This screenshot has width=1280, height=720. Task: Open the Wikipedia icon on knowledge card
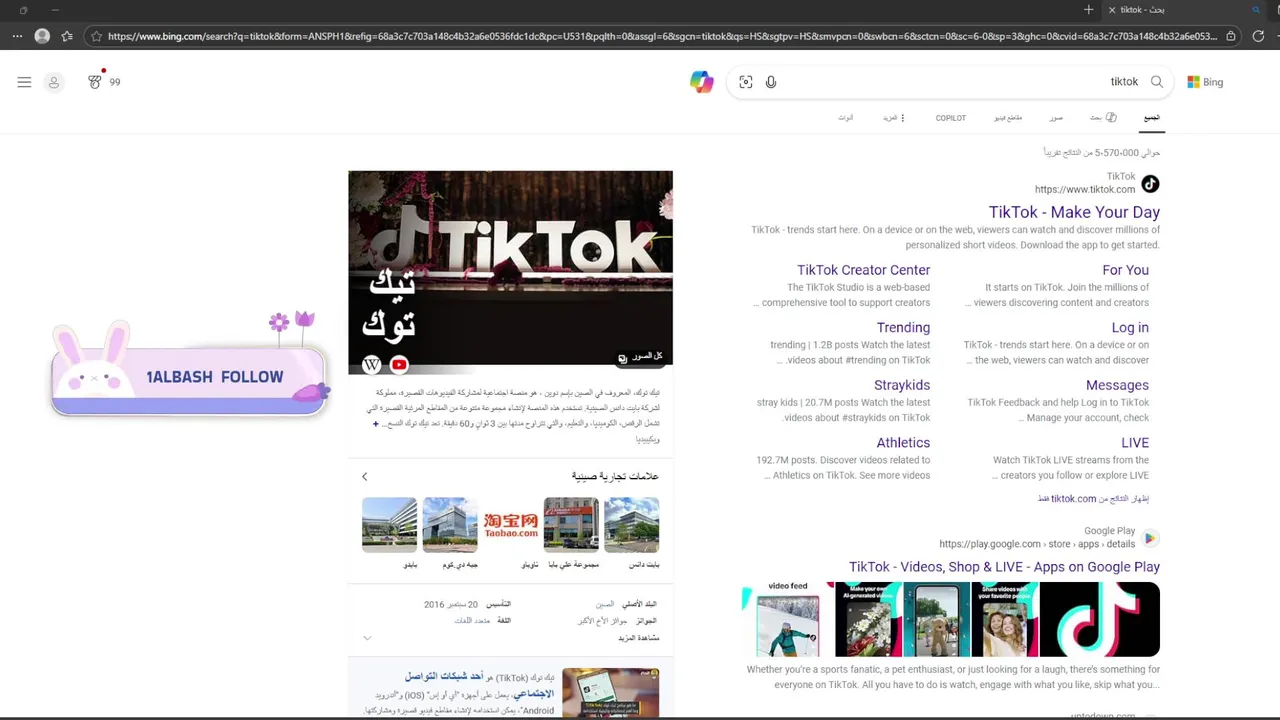pyautogui.click(x=371, y=365)
